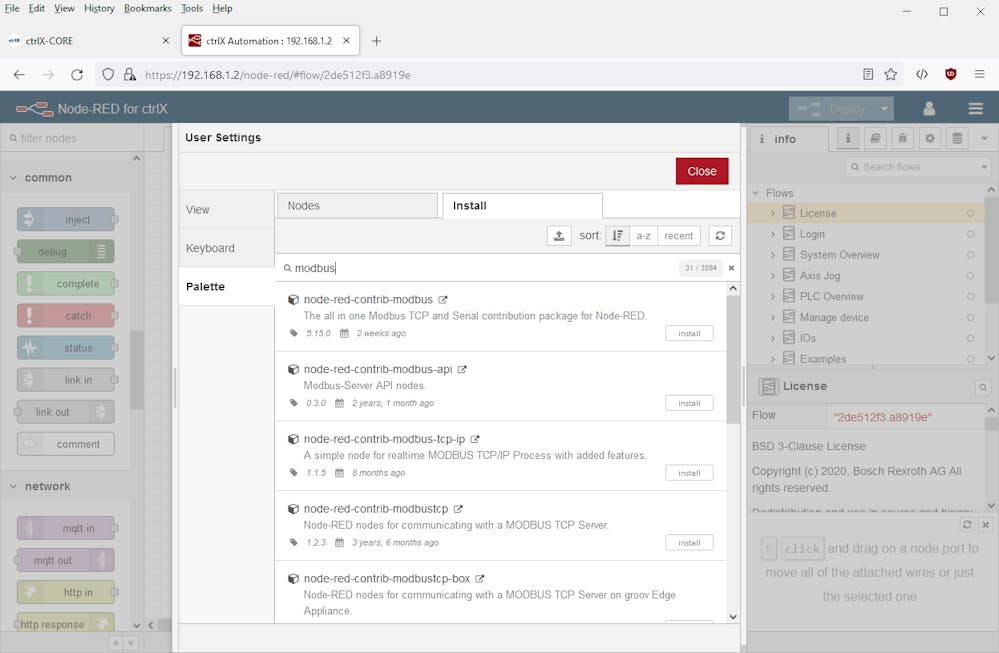This screenshot has width=999, height=653.
Task: Install node-red-contrib-modbus package
Action: [689, 333]
